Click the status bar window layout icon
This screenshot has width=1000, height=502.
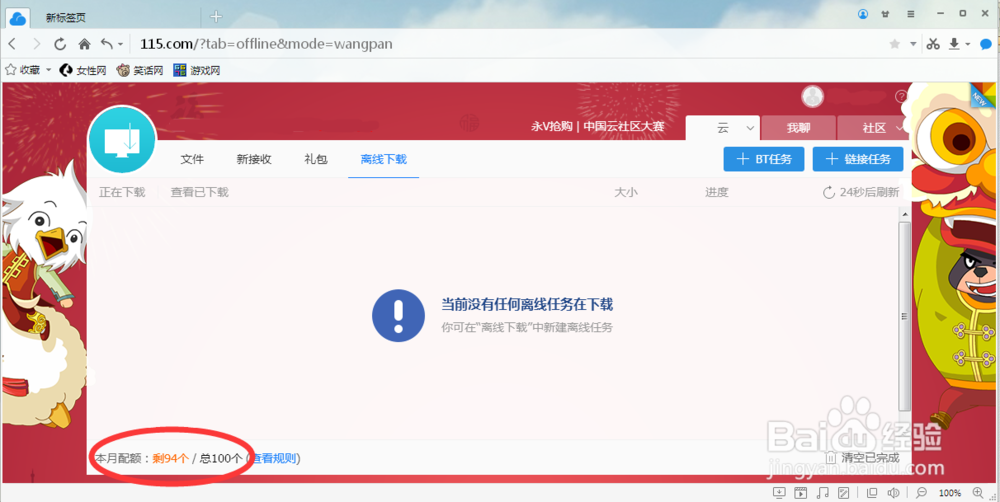click(872, 492)
